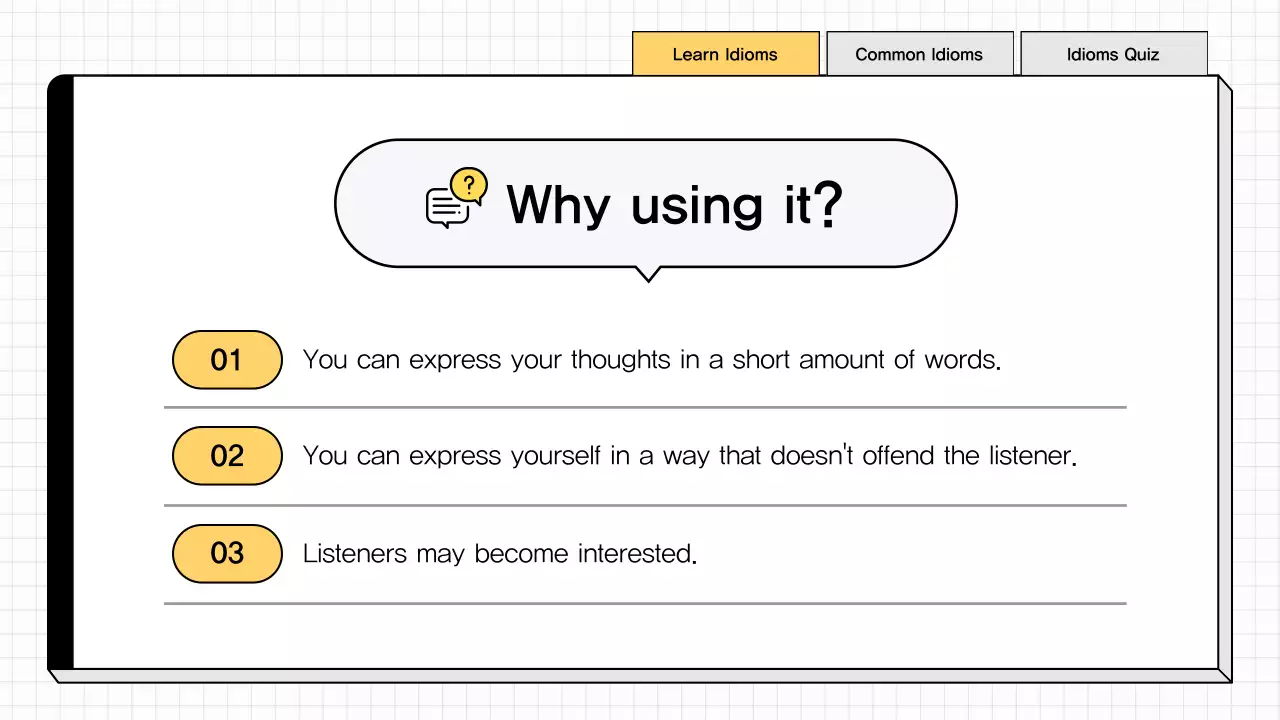Click inside the 'Why using it?' title bubble
Image resolution: width=1280 pixels, height=720 pixels.
click(x=646, y=203)
